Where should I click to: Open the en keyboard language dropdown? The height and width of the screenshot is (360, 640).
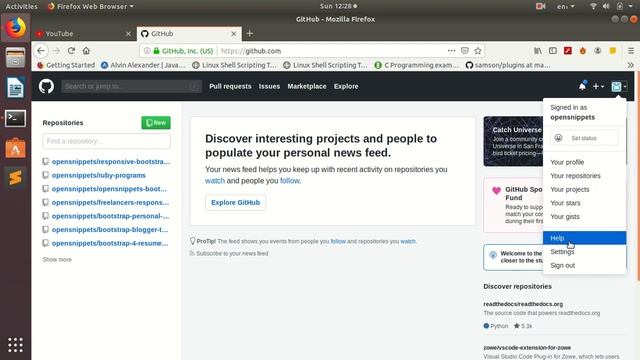565,6
